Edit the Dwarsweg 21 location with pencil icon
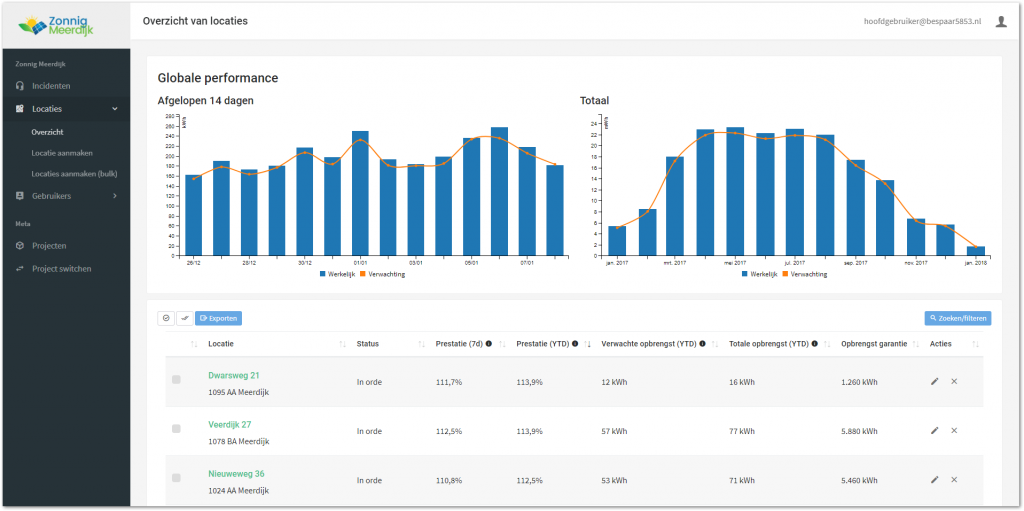This screenshot has width=1024, height=511. (934, 381)
